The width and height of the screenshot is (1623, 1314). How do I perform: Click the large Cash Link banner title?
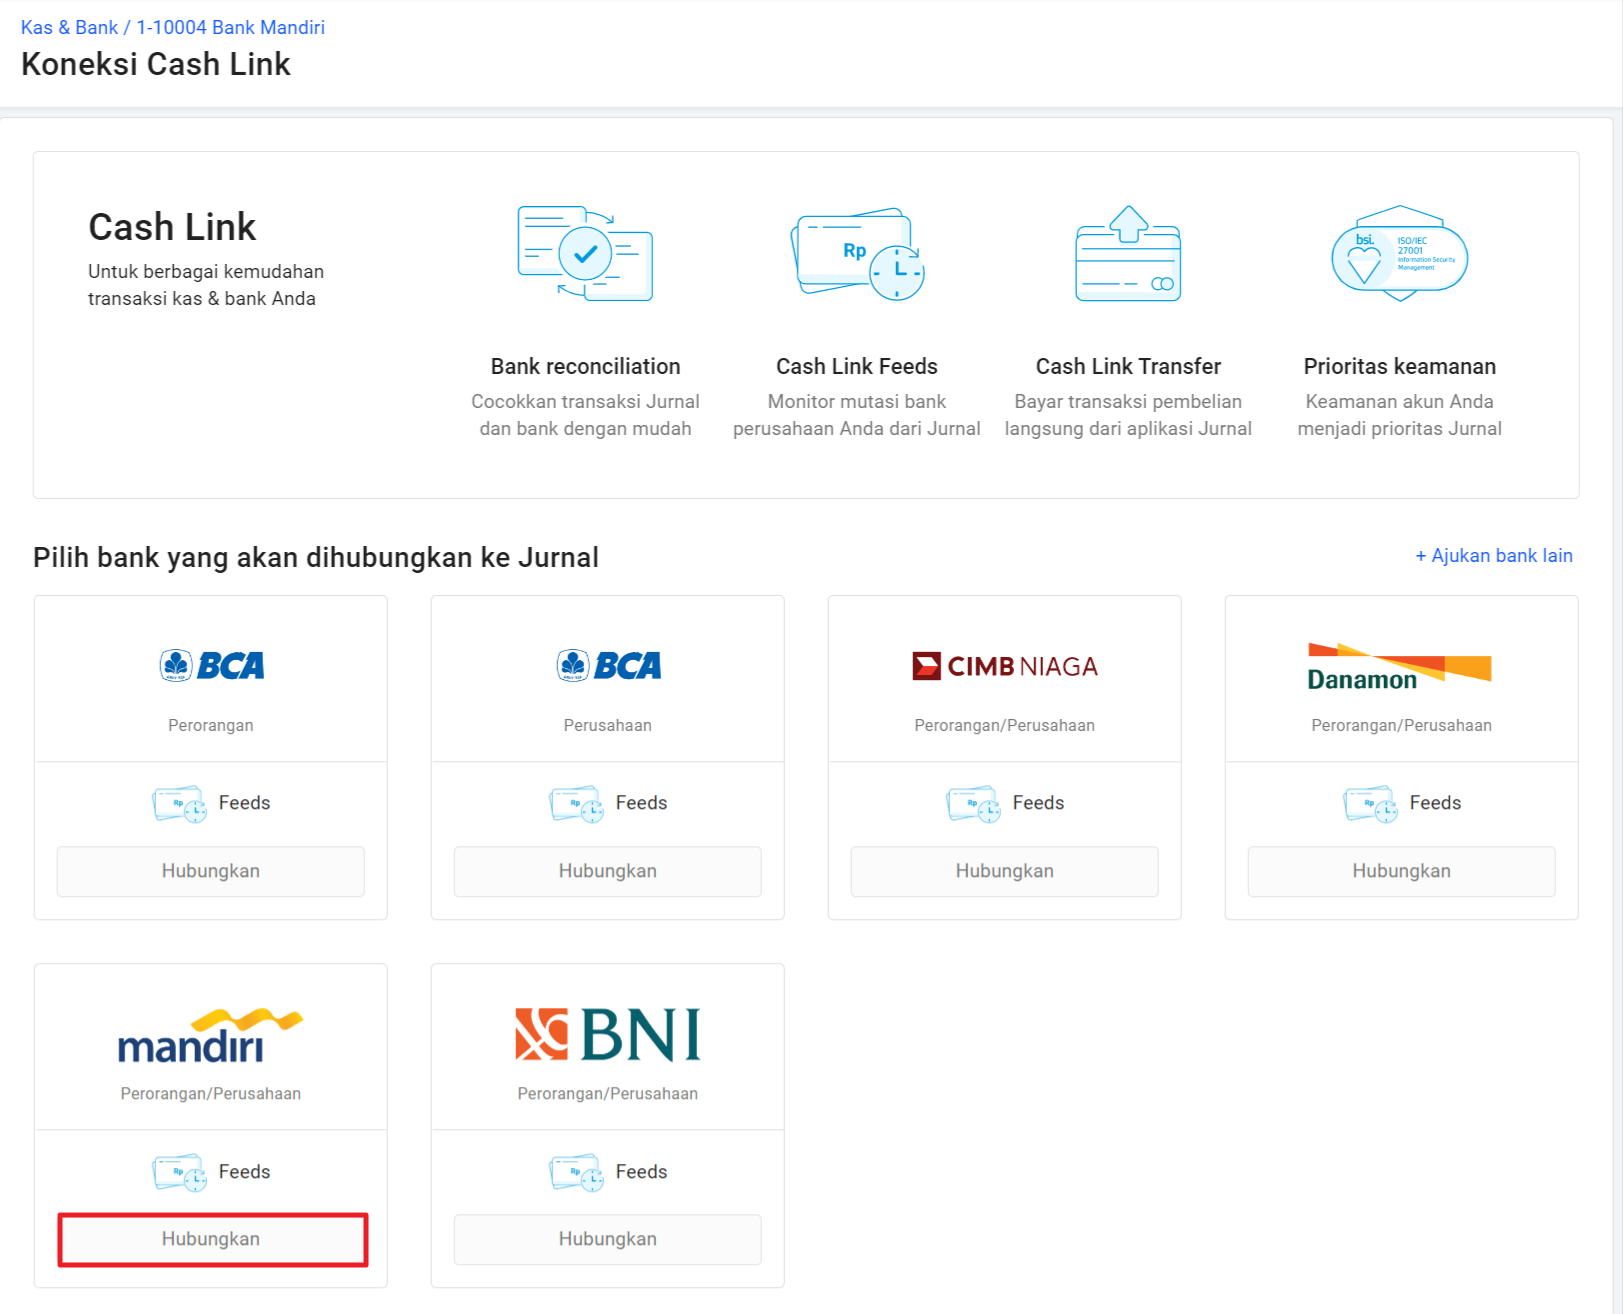(172, 227)
